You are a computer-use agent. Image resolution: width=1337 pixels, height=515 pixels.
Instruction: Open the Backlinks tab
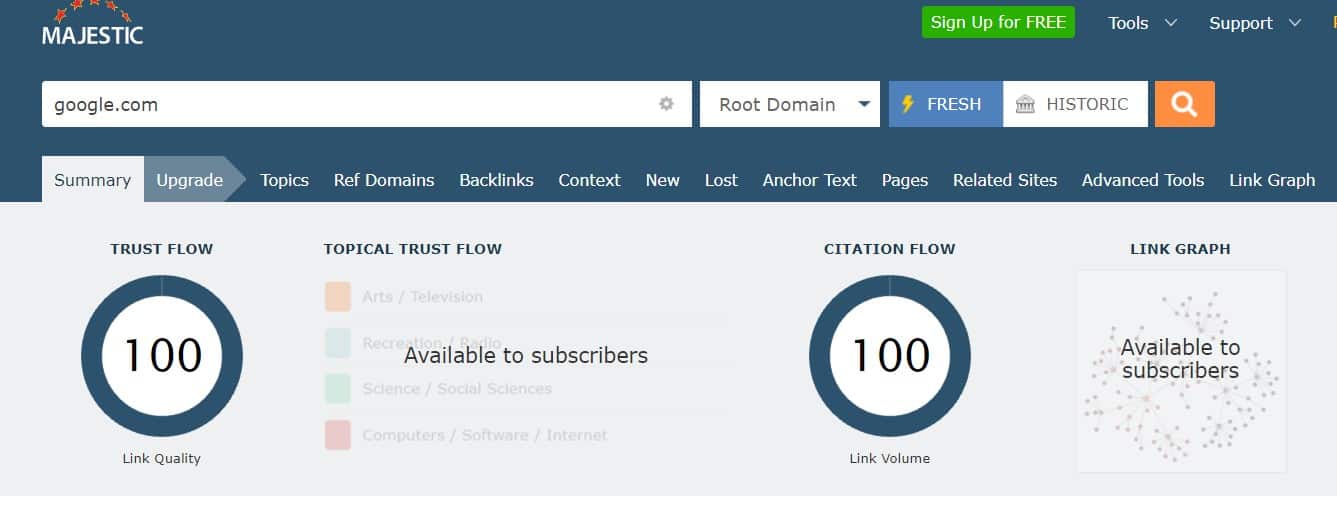tap(496, 180)
